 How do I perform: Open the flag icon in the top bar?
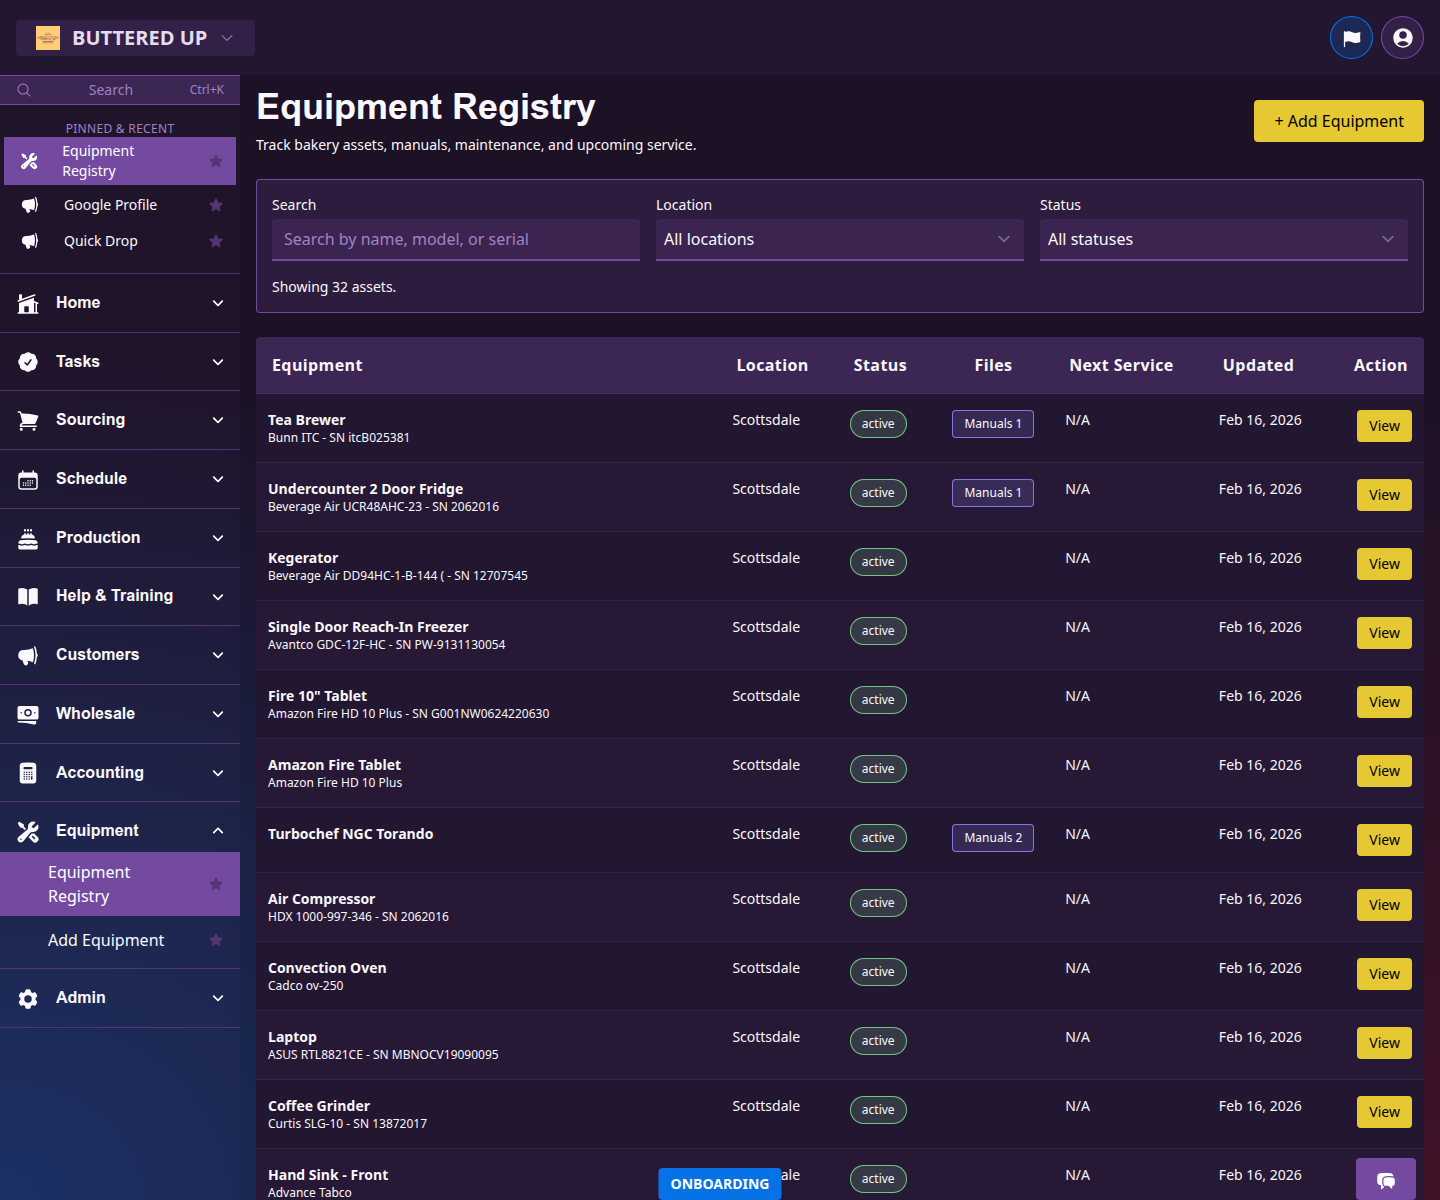(x=1351, y=37)
